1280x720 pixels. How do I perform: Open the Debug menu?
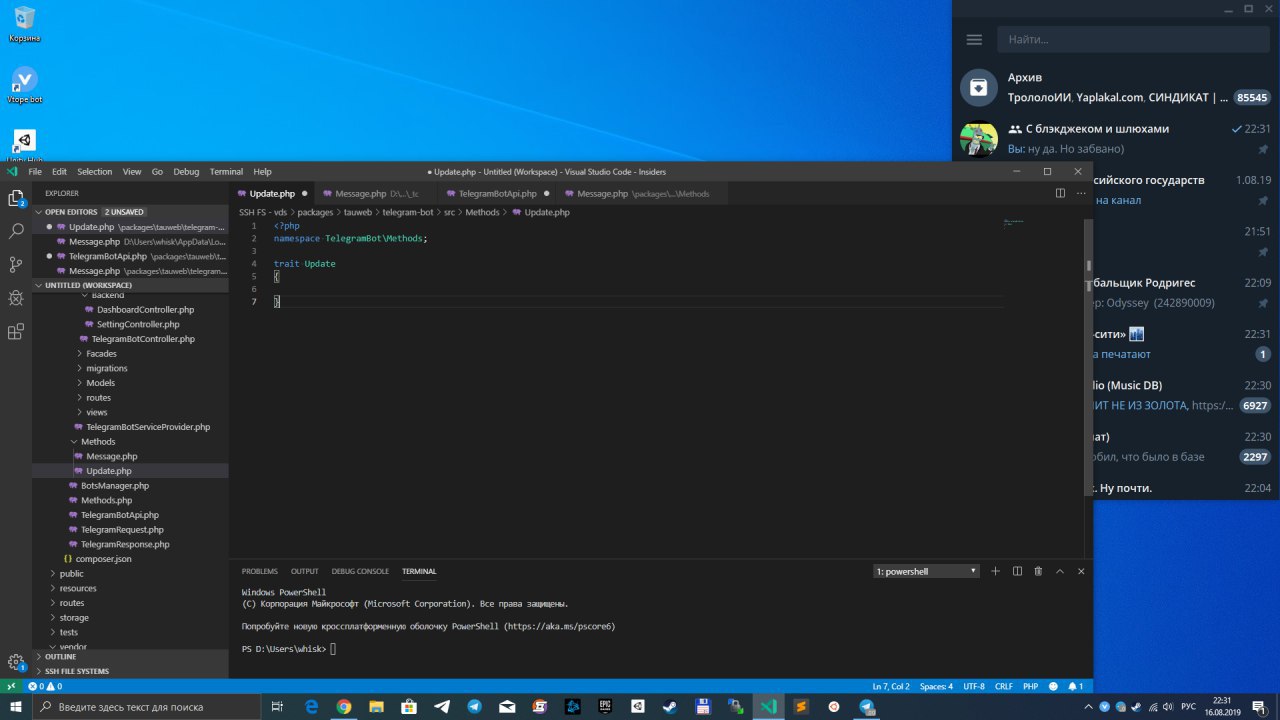186,172
